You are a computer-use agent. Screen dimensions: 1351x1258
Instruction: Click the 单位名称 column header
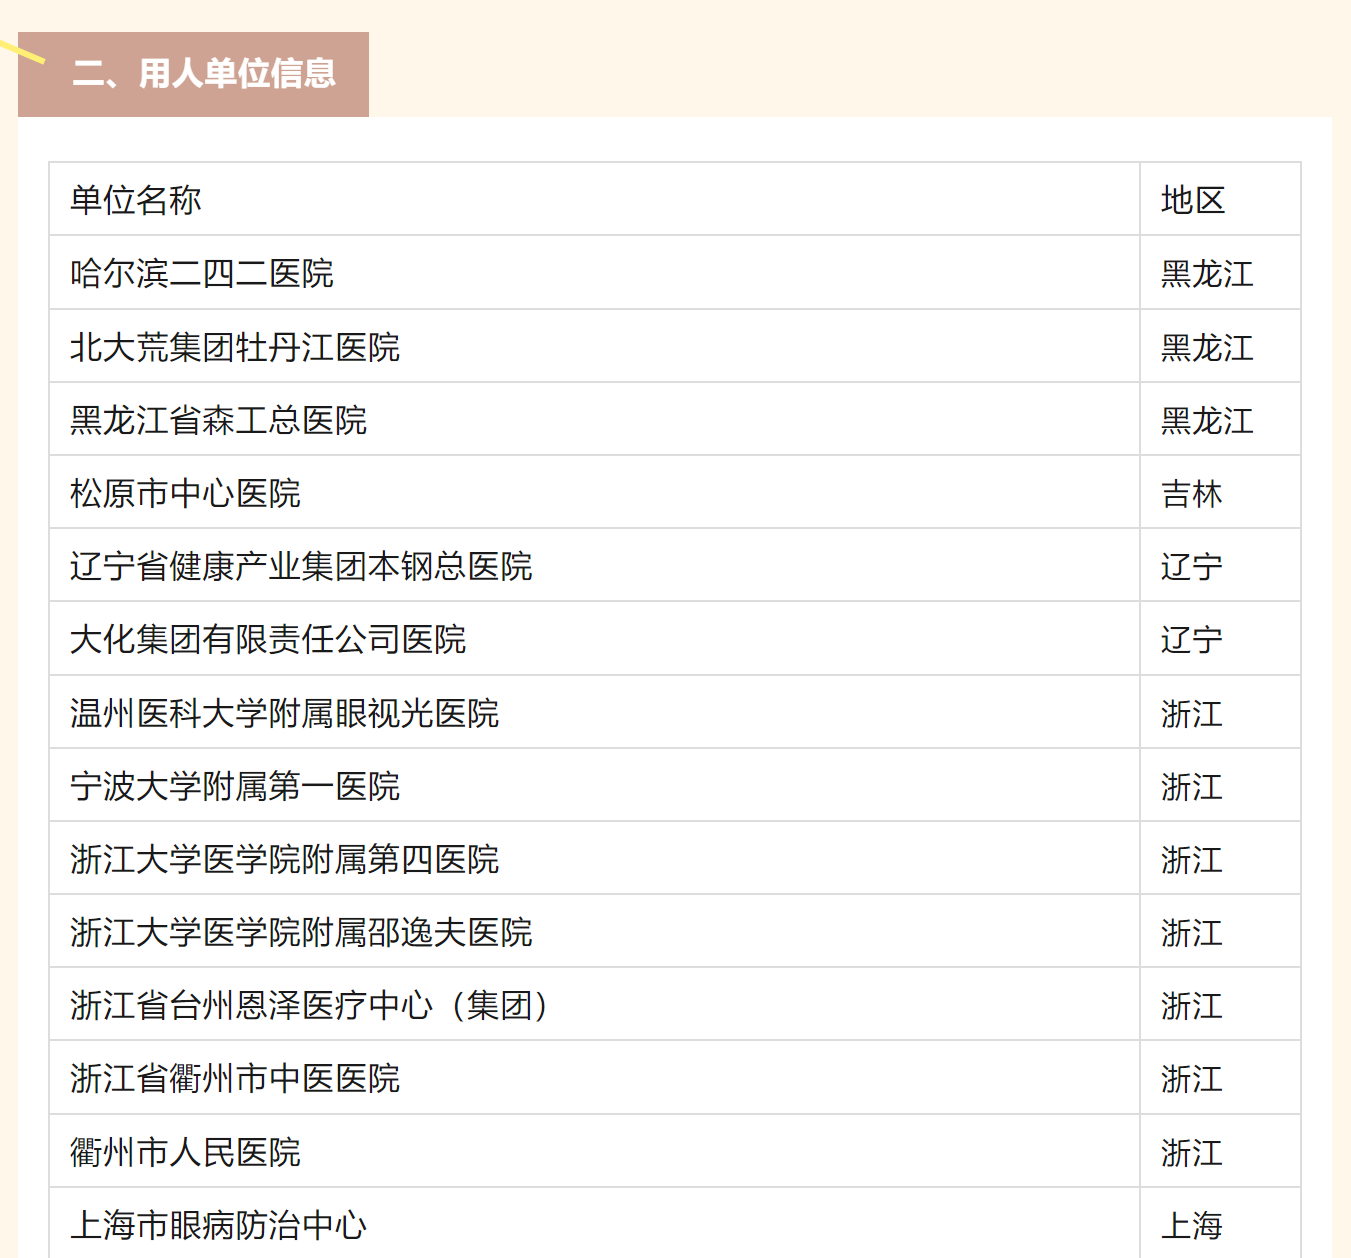136,200
